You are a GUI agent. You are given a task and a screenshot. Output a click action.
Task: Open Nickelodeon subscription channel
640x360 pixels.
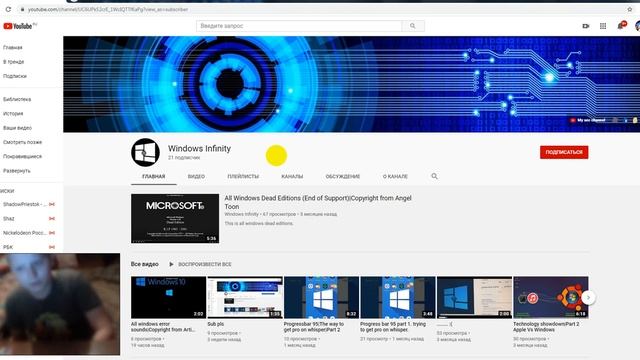tap(24, 233)
